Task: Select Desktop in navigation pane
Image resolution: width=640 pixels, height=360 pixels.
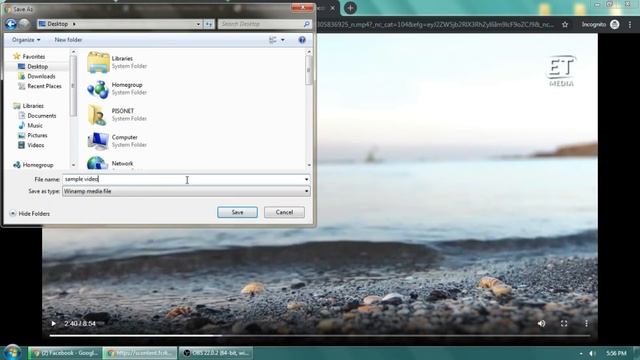Action: tap(33, 67)
